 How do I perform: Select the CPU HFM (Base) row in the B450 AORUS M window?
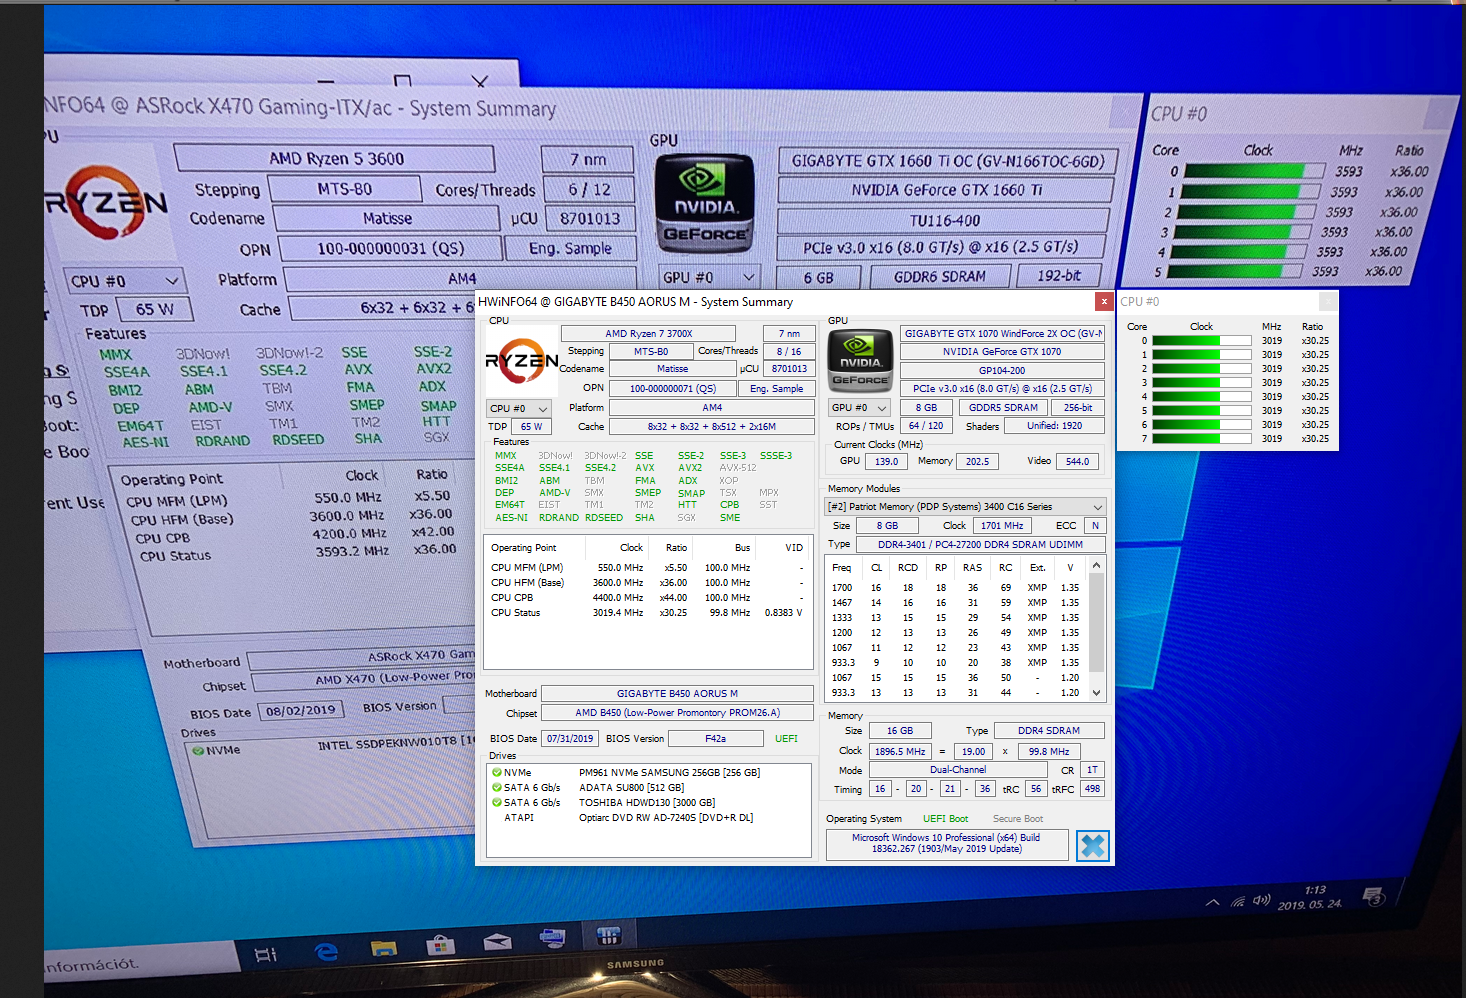(x=647, y=583)
